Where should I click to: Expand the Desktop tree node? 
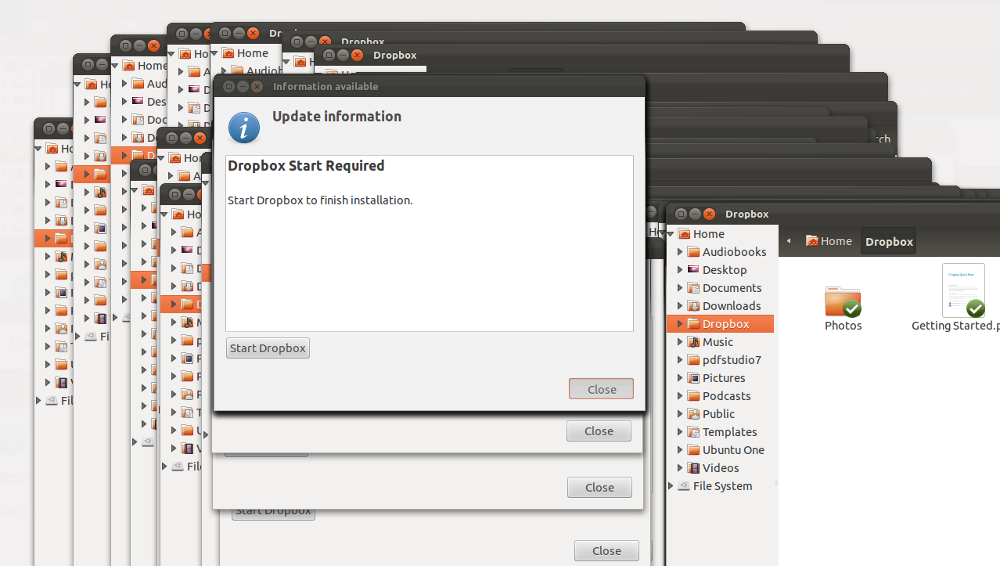pyautogui.click(x=680, y=270)
